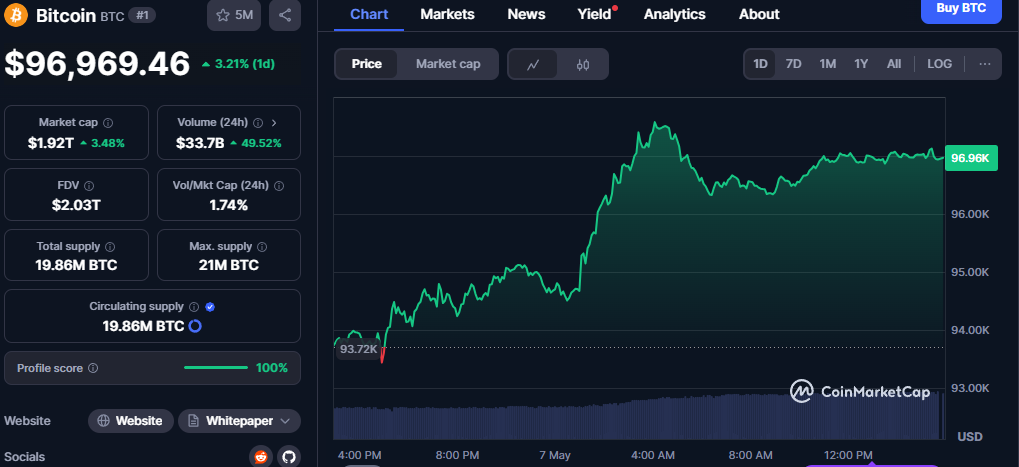The image size is (1019, 467).
Task: Click the 1.74% Vol/Mkt Cap value
Action: 228,205
